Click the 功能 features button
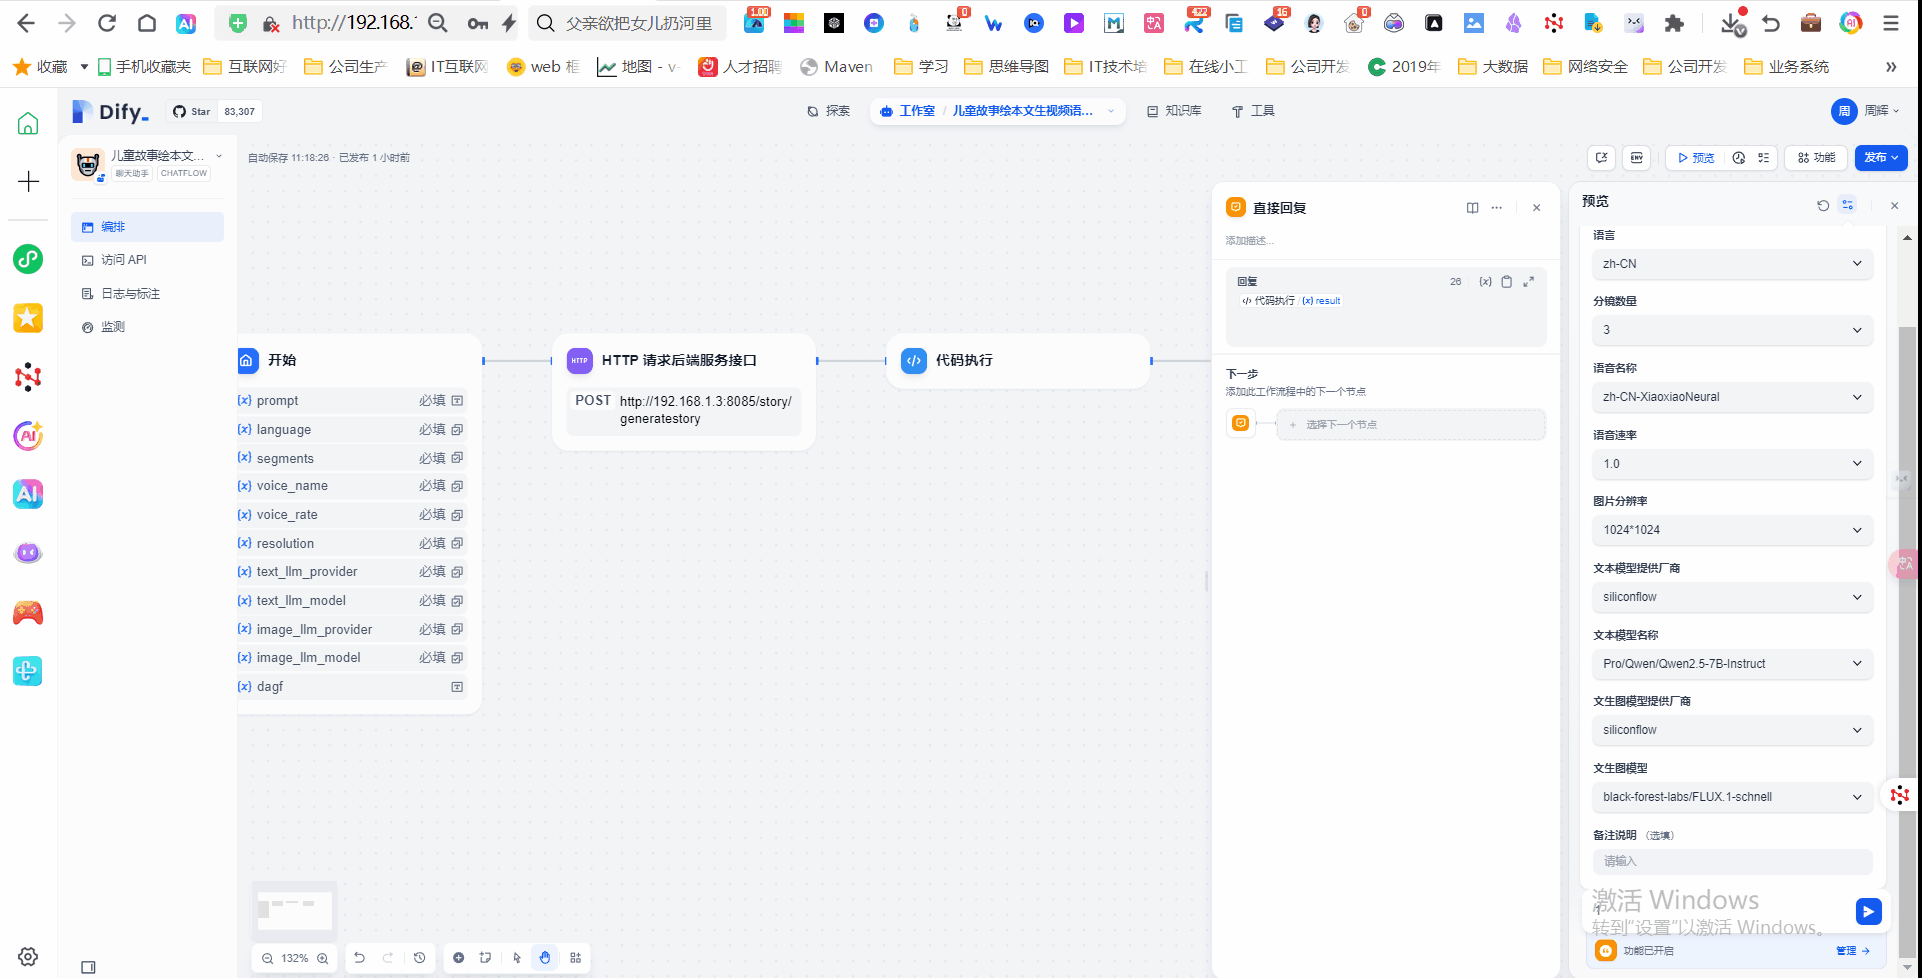The height and width of the screenshot is (978, 1922). point(1816,158)
